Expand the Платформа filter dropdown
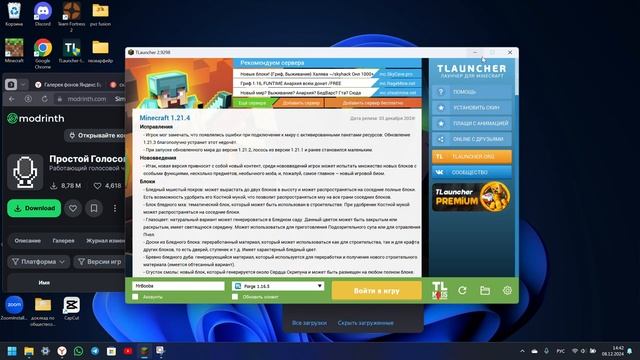The height and width of the screenshot is (360, 640). [39, 262]
